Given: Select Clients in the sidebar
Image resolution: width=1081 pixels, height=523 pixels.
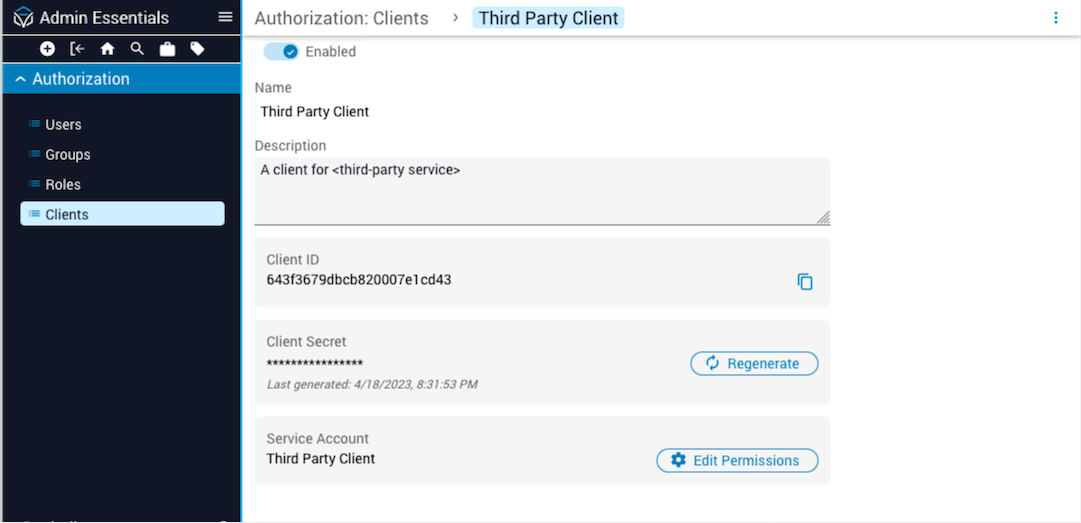Looking at the screenshot, I should [67, 214].
